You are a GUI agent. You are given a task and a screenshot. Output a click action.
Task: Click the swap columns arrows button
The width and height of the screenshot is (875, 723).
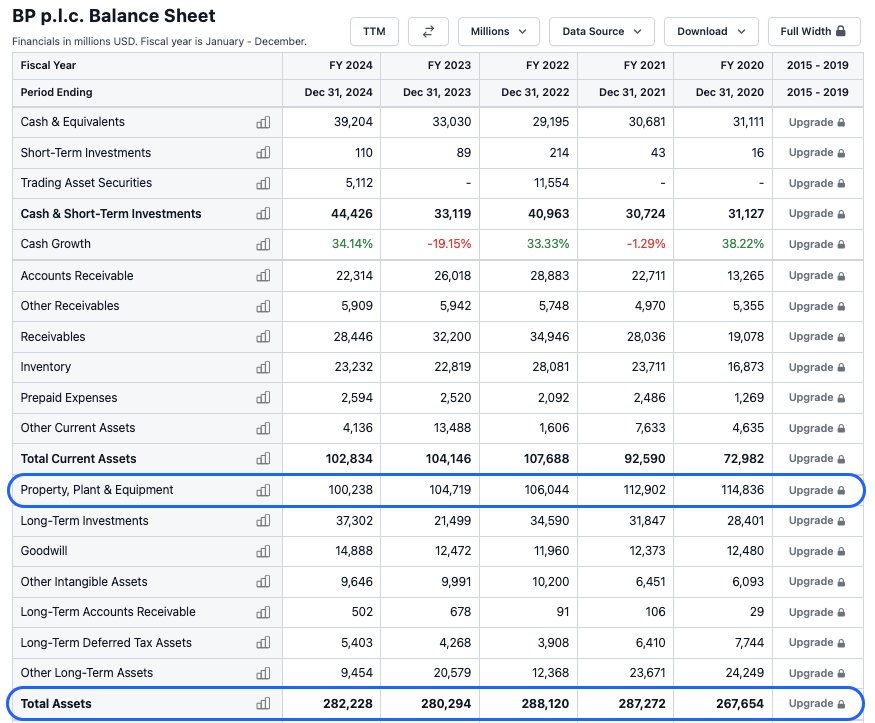tap(428, 31)
